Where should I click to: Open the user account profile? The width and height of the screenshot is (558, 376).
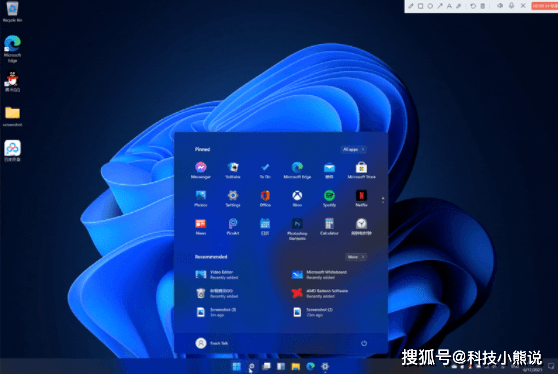[x=212, y=343]
